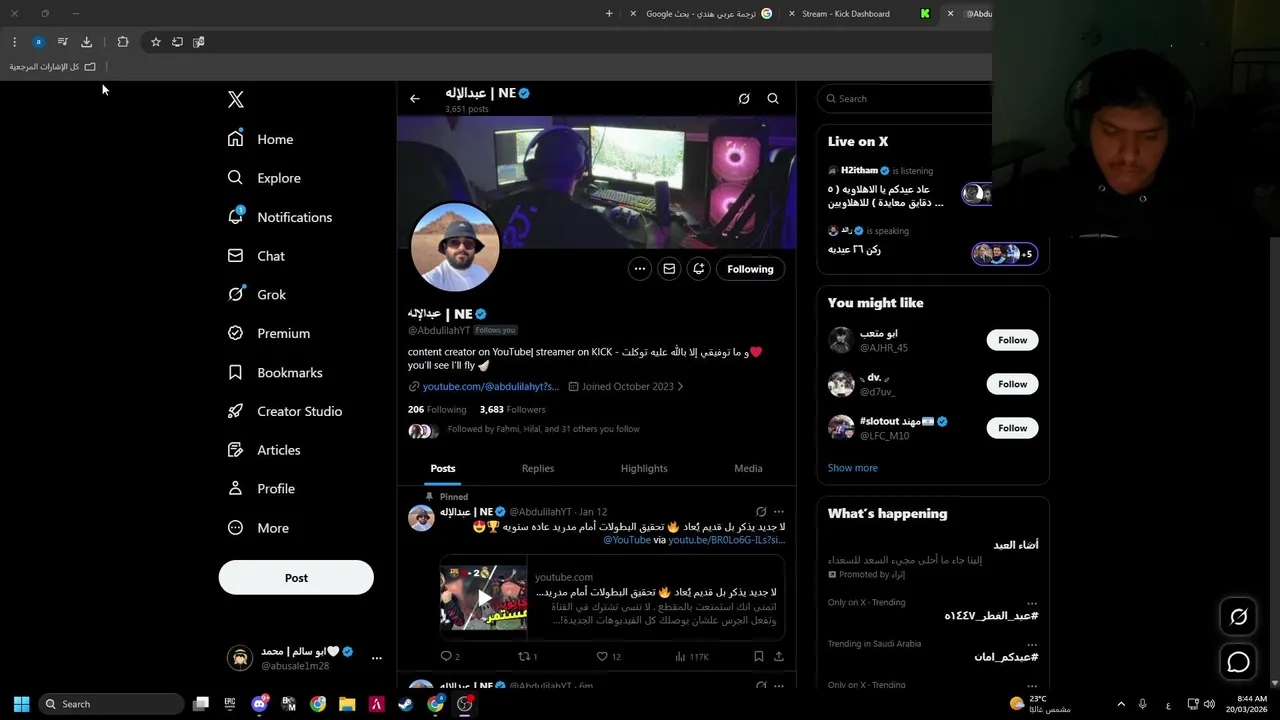Follow ابو متعب @AJHR_45
The height and width of the screenshot is (720, 1280).
pos(1012,340)
